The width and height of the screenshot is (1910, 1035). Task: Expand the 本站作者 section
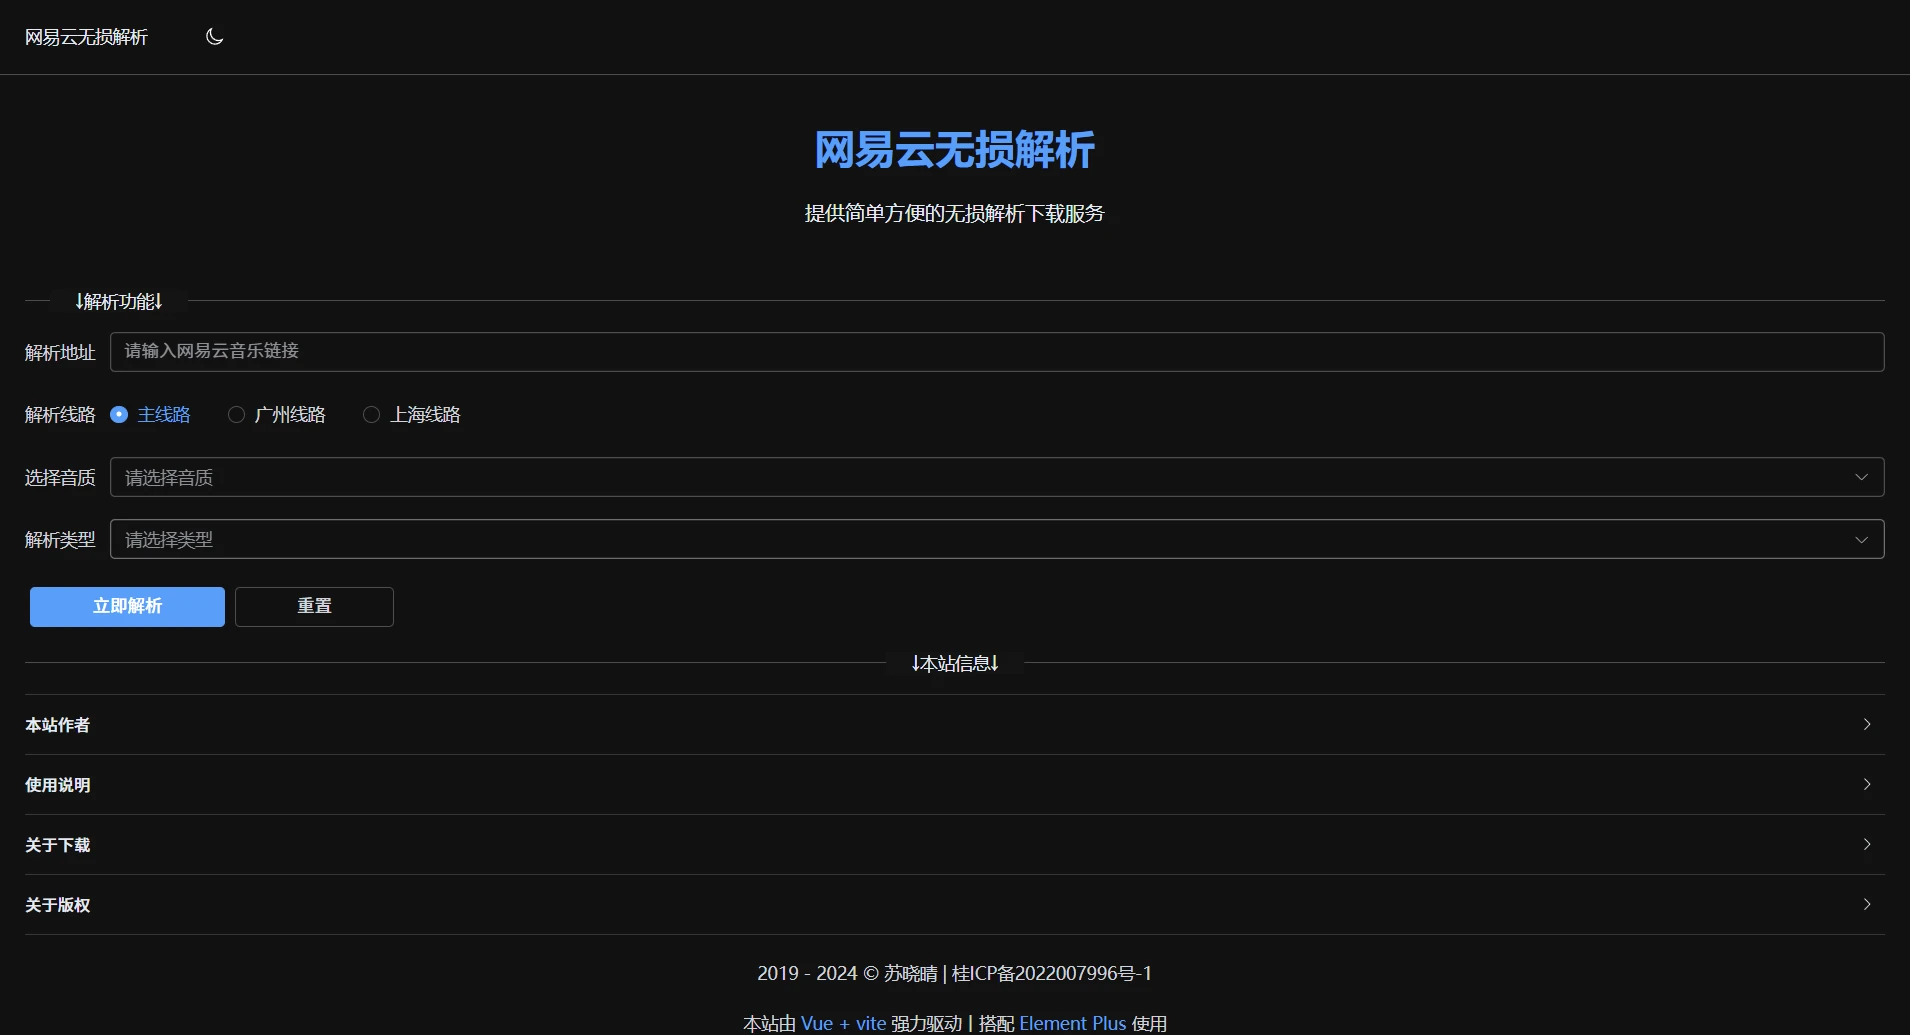click(x=955, y=724)
